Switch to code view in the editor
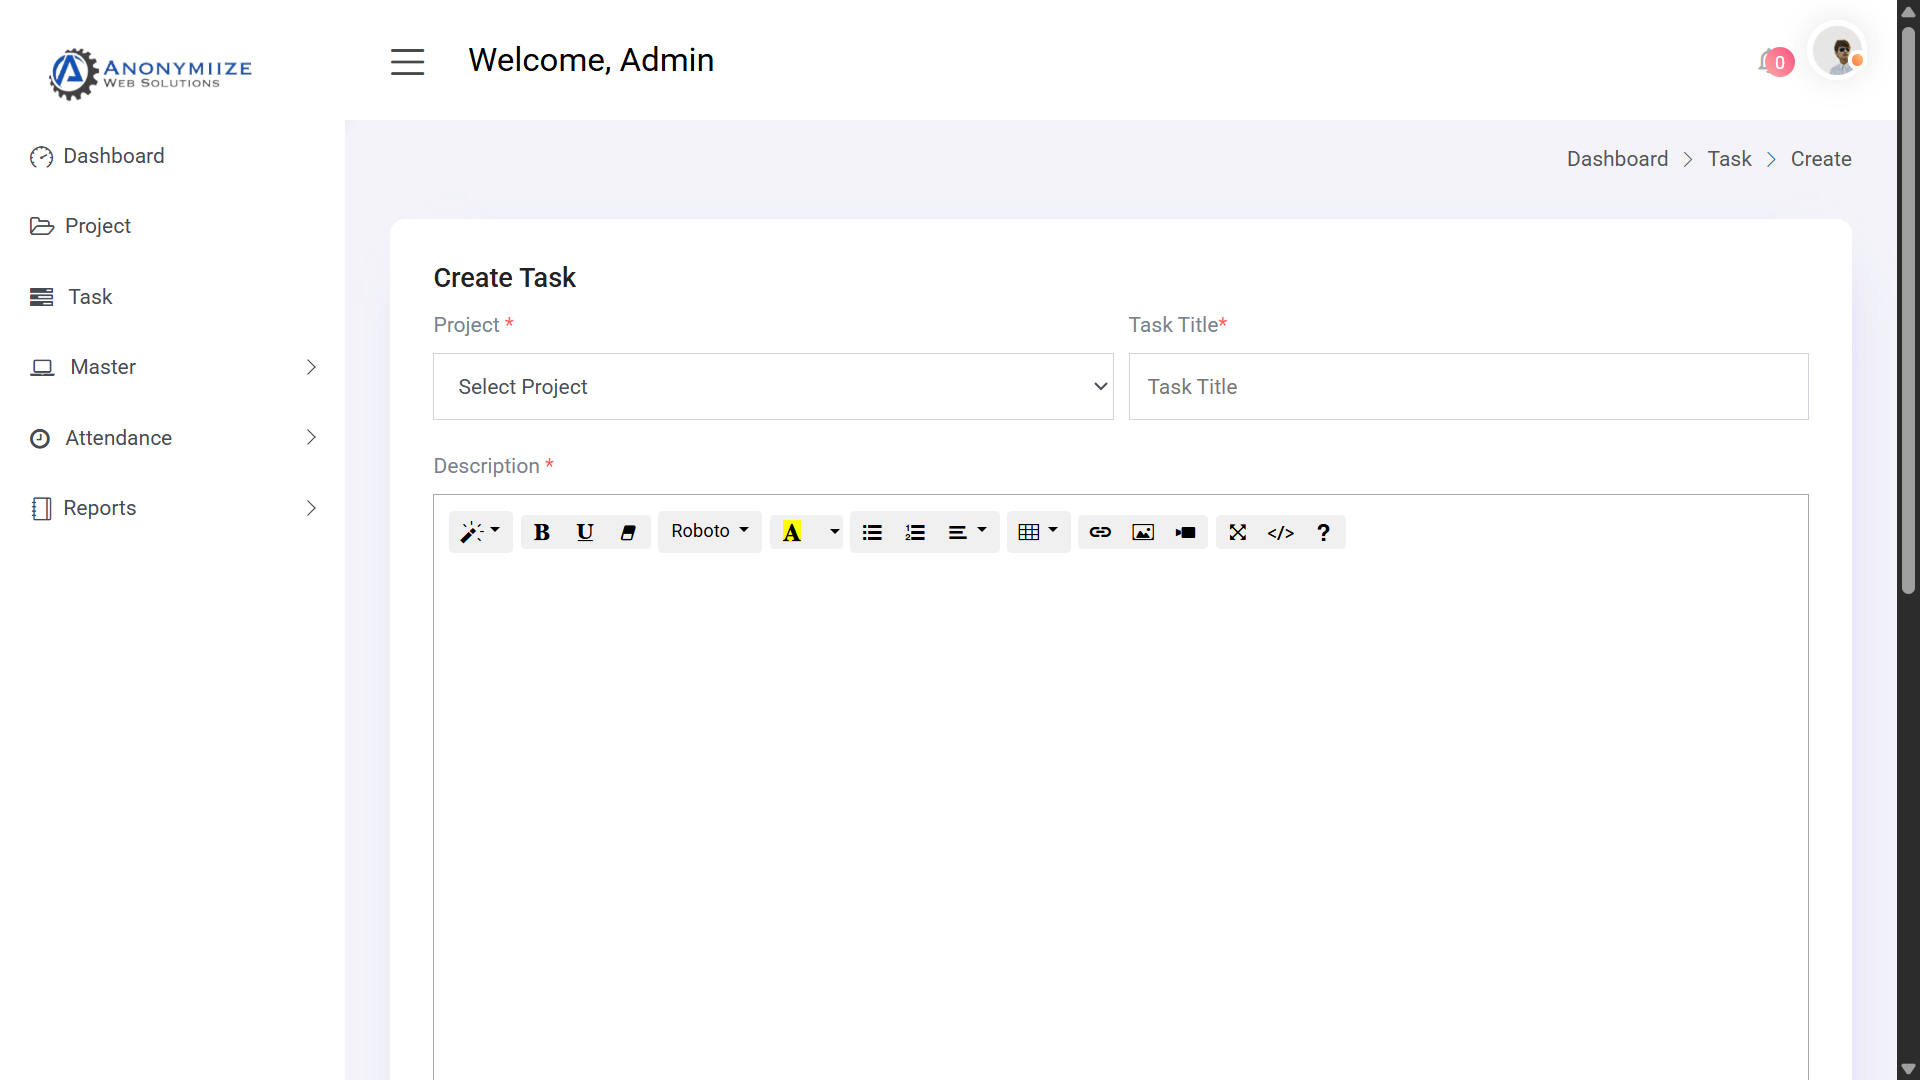This screenshot has width=1920, height=1080. (x=1281, y=532)
